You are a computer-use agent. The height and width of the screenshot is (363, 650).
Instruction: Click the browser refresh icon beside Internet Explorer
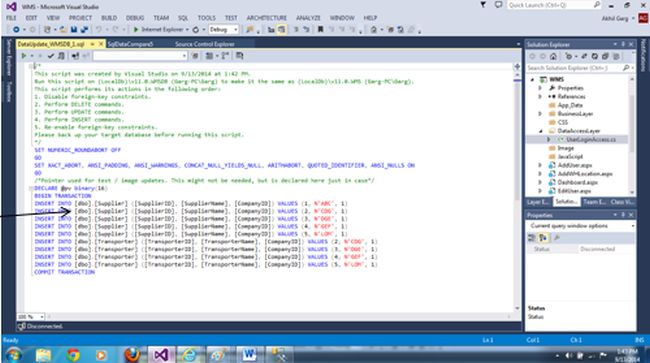pyautogui.click(x=196, y=29)
